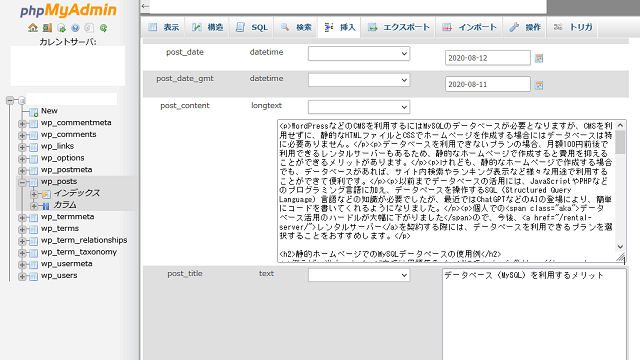Open the wp_posts table
Screen dimensions: 640x360
tap(59, 181)
